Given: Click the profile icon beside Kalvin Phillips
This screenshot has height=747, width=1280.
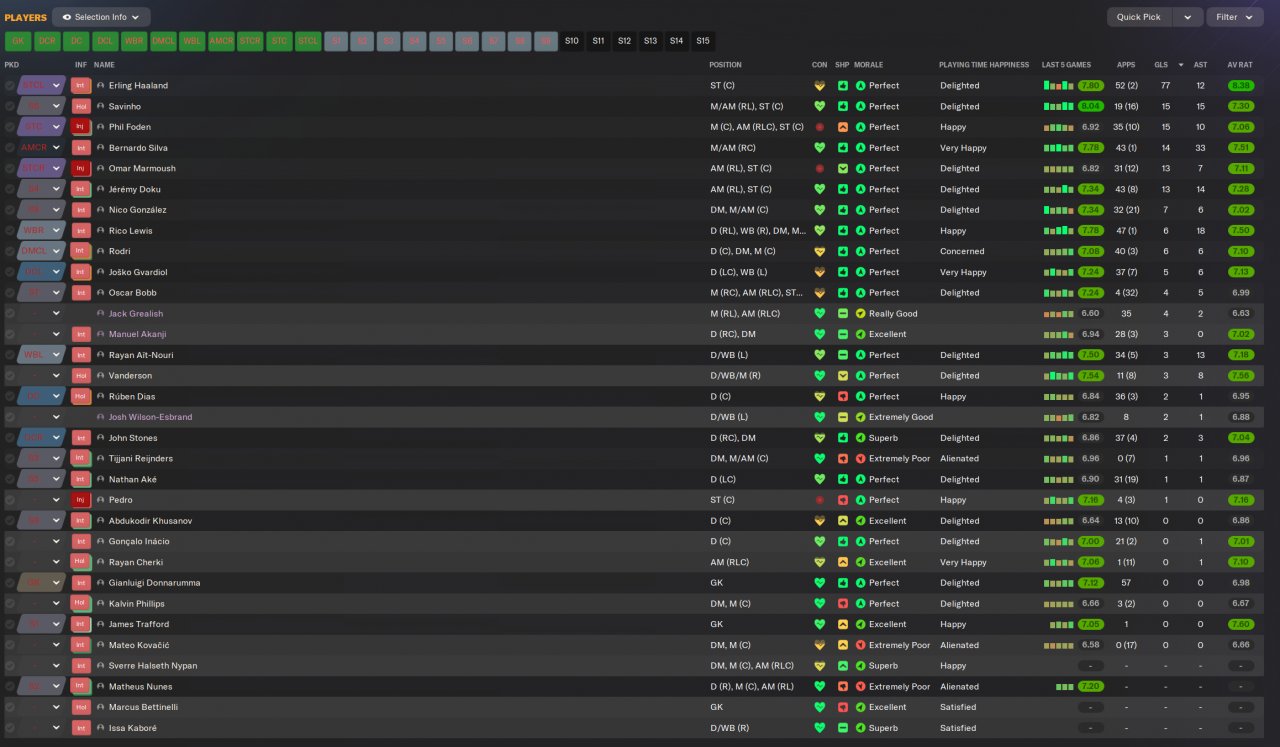Looking at the screenshot, I should [101, 604].
